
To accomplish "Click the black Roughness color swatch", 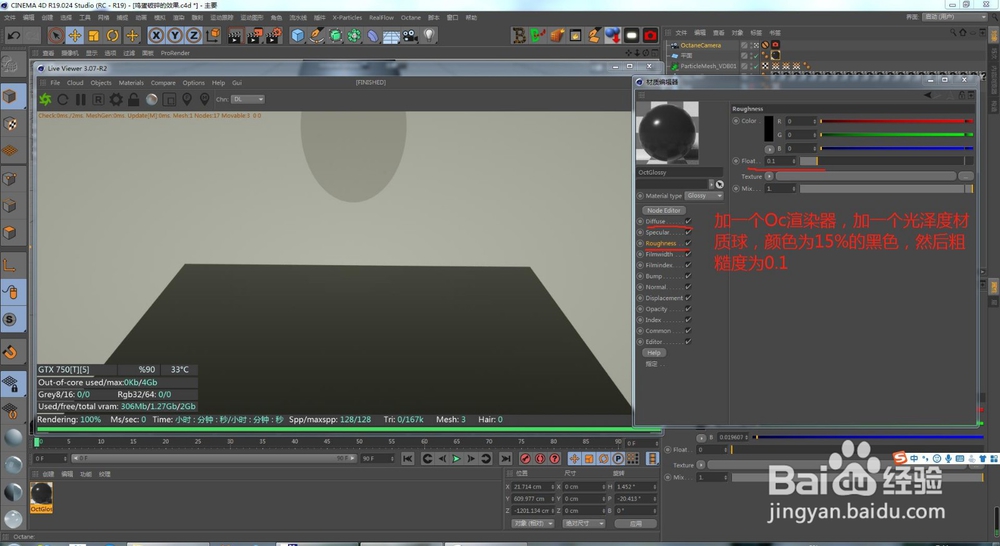I will [768, 129].
